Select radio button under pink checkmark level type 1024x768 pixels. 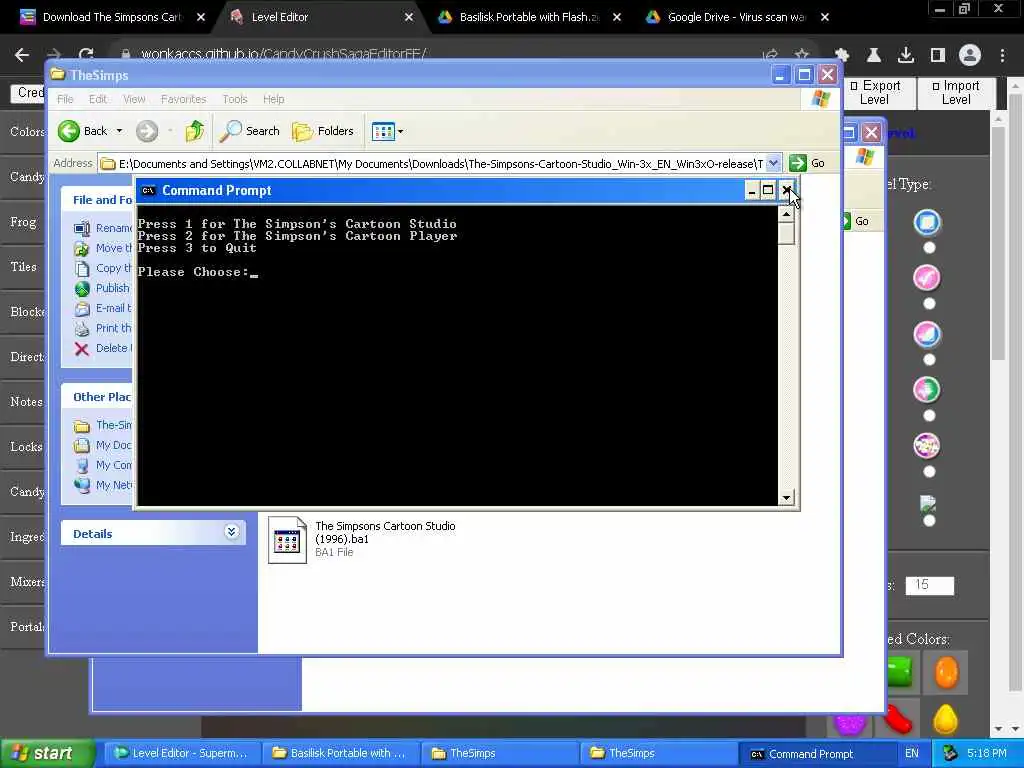[x=929, y=304]
